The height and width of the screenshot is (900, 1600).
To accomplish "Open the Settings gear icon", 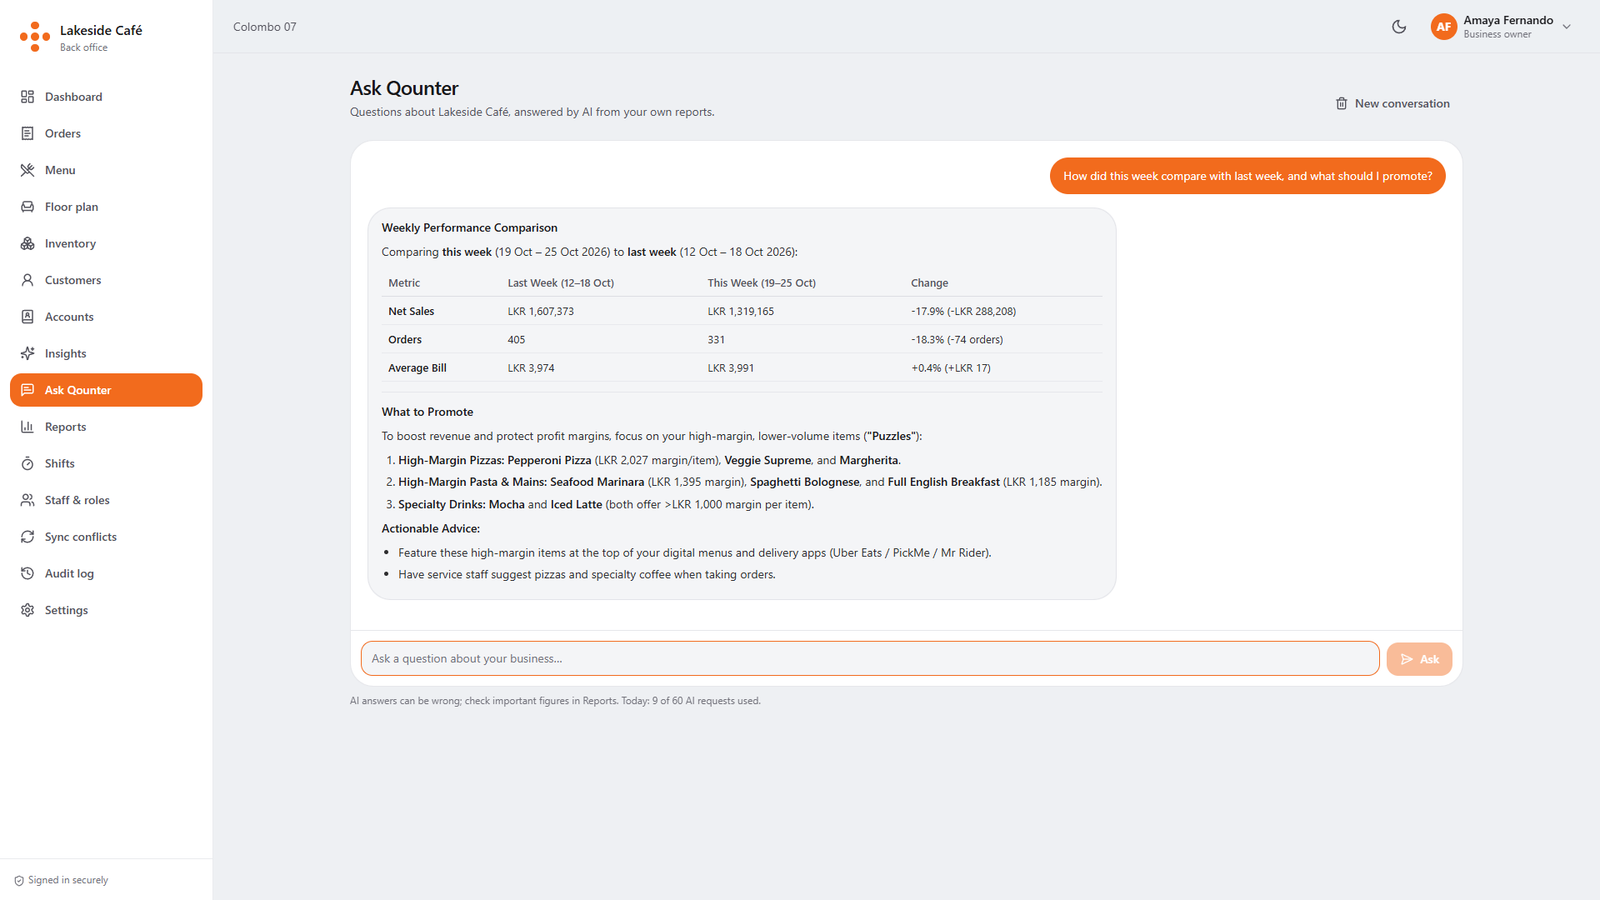I will tap(27, 610).
